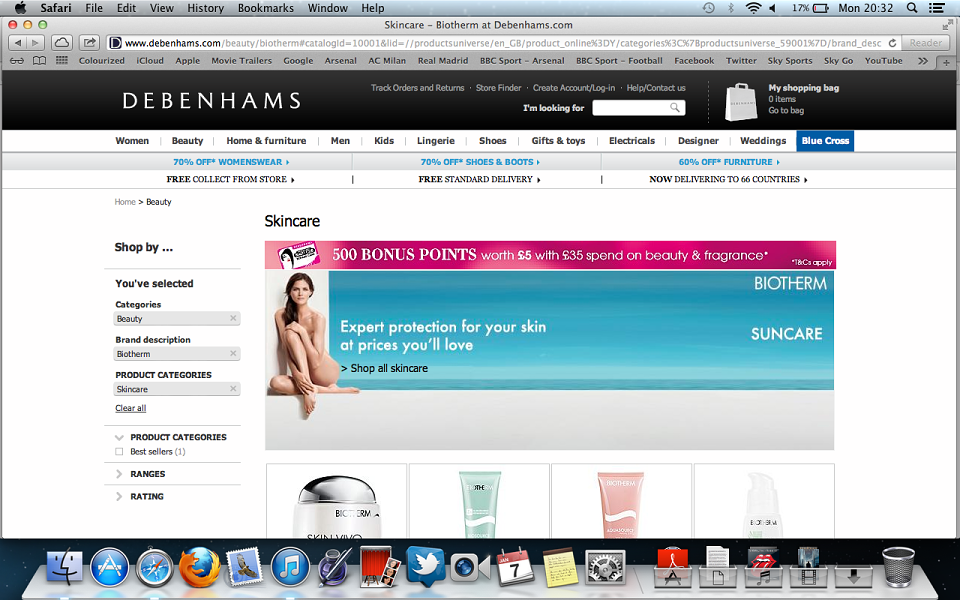Click the search magnifier in Debenhams search box

[x=675, y=108]
